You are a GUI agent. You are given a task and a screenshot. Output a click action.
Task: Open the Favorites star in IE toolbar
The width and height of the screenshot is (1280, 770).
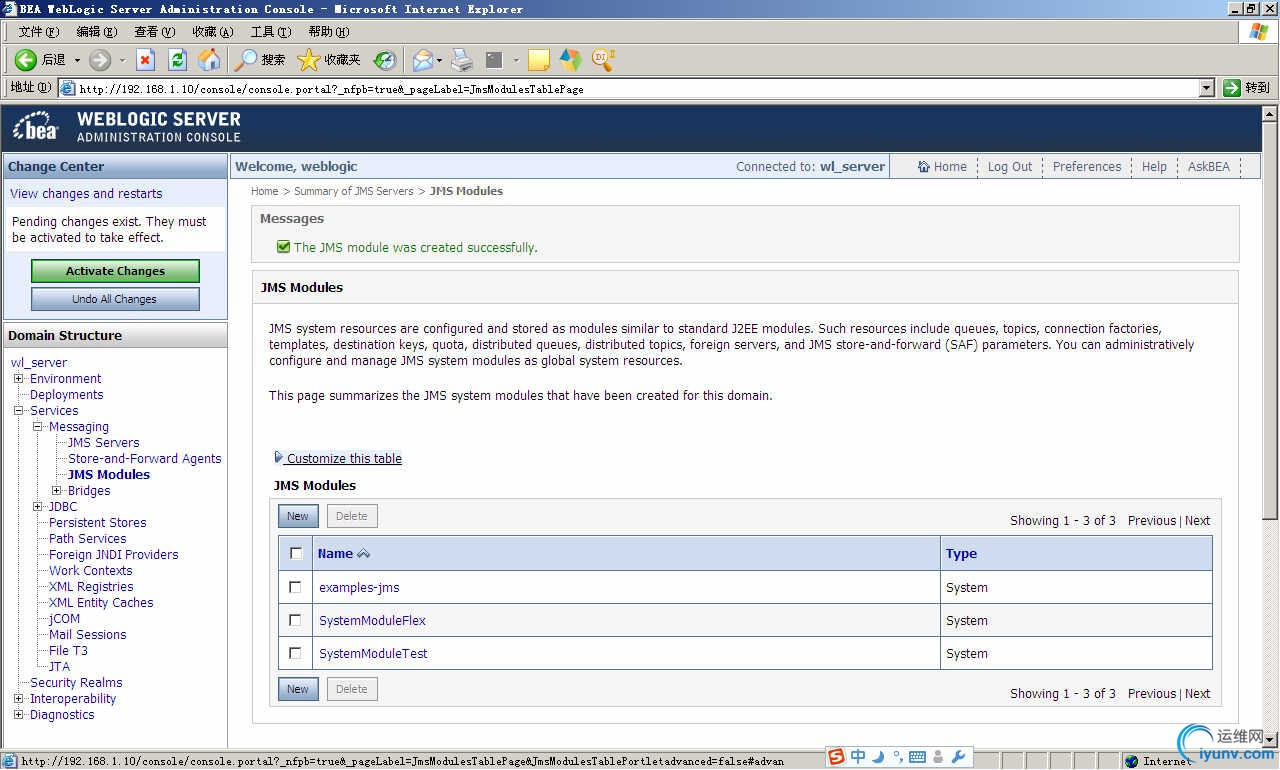pyautogui.click(x=309, y=60)
